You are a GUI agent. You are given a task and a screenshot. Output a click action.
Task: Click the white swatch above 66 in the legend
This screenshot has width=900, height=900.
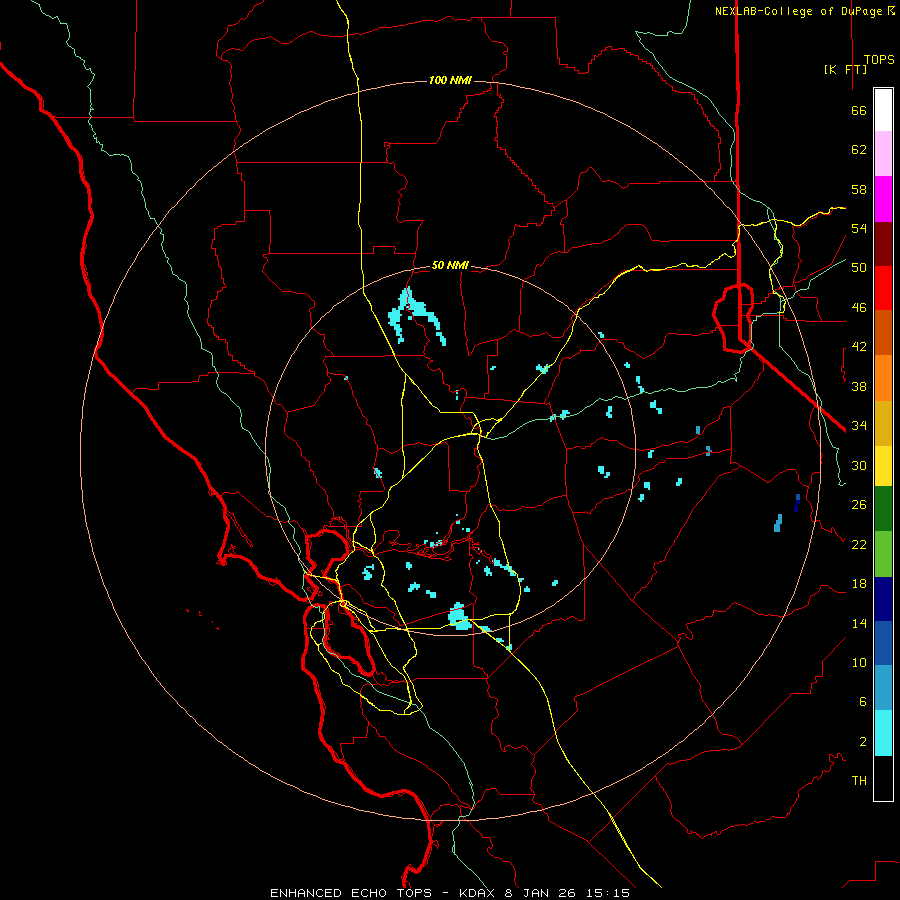(883, 110)
